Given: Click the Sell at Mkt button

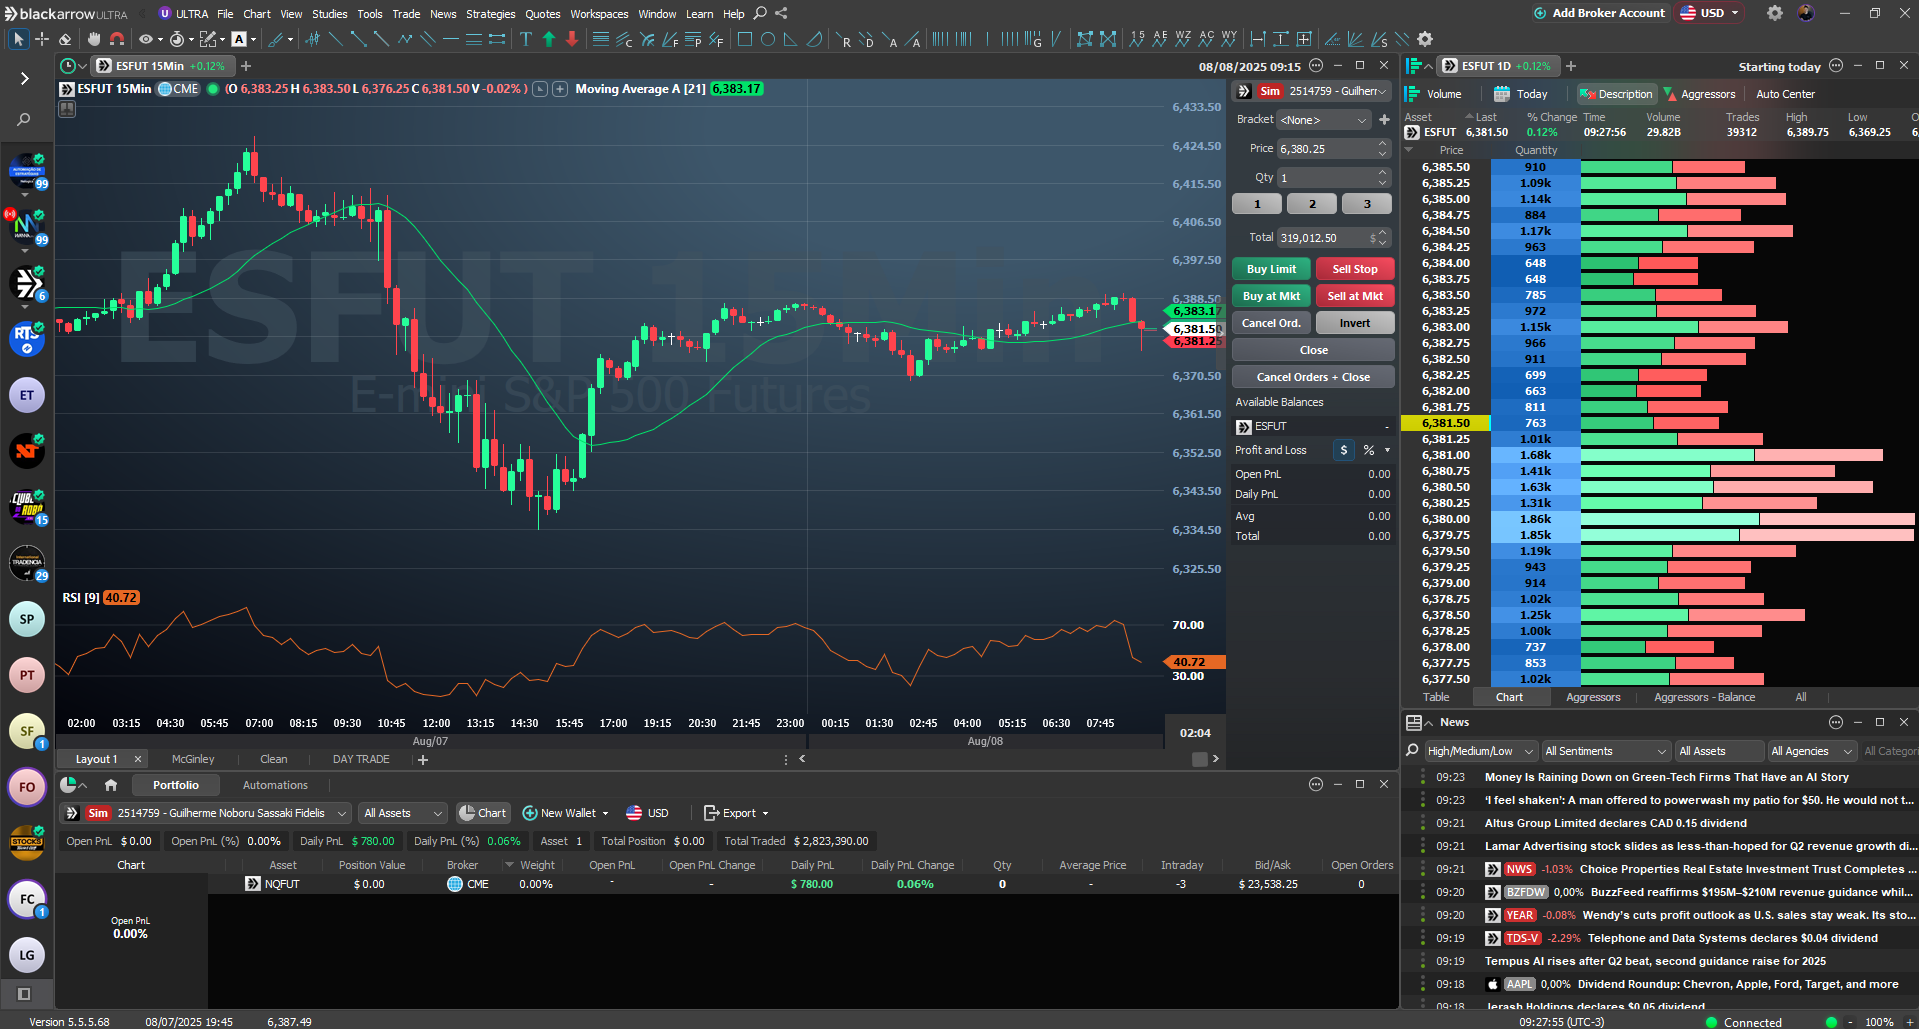Looking at the screenshot, I should [1355, 296].
